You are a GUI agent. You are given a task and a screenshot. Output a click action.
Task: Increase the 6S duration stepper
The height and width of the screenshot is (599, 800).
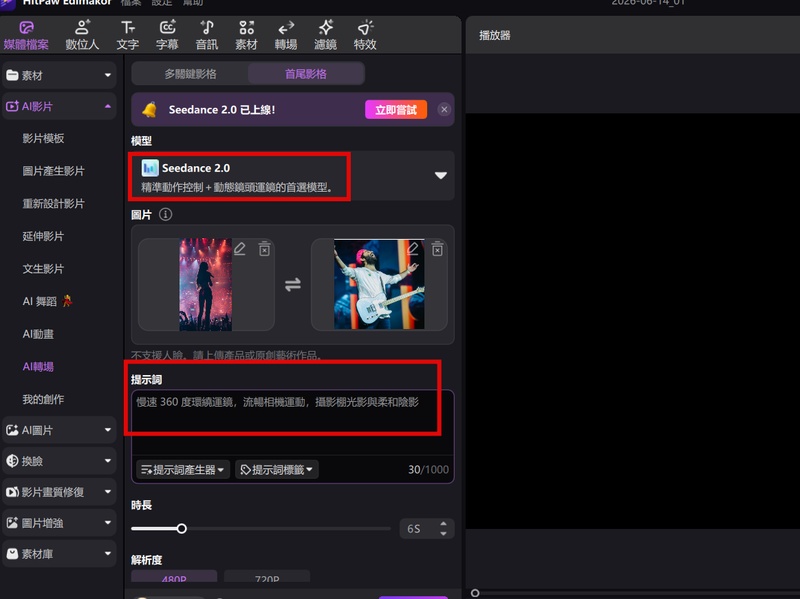(443, 524)
